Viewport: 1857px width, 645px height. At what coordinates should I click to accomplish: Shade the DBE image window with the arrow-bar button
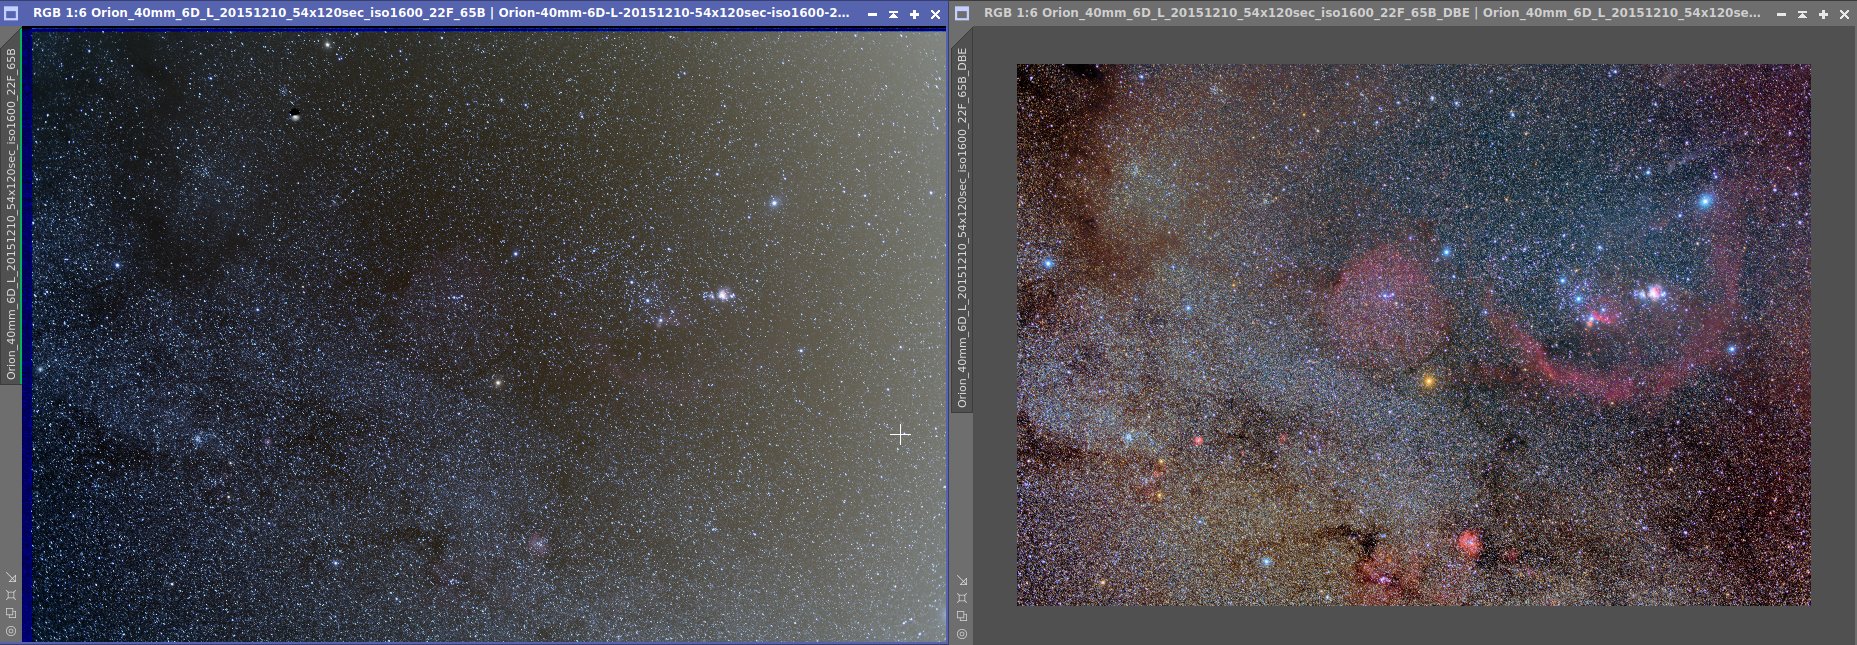point(1802,14)
